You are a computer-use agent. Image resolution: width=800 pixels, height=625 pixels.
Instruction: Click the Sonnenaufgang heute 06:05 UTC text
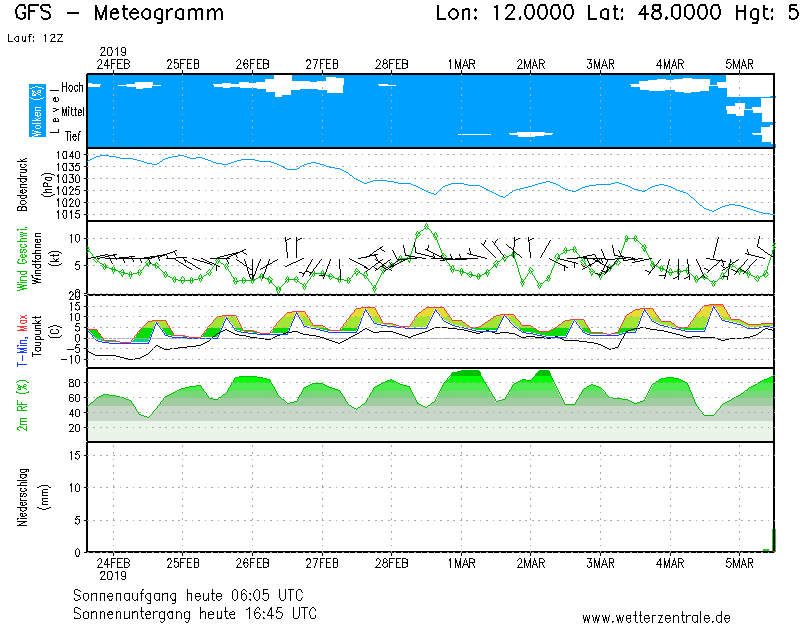click(x=195, y=595)
